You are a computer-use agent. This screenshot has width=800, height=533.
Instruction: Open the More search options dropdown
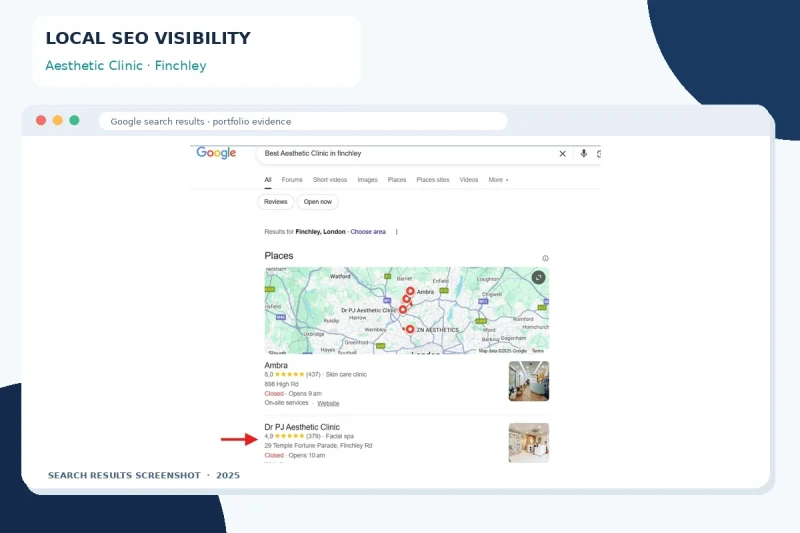(498, 180)
